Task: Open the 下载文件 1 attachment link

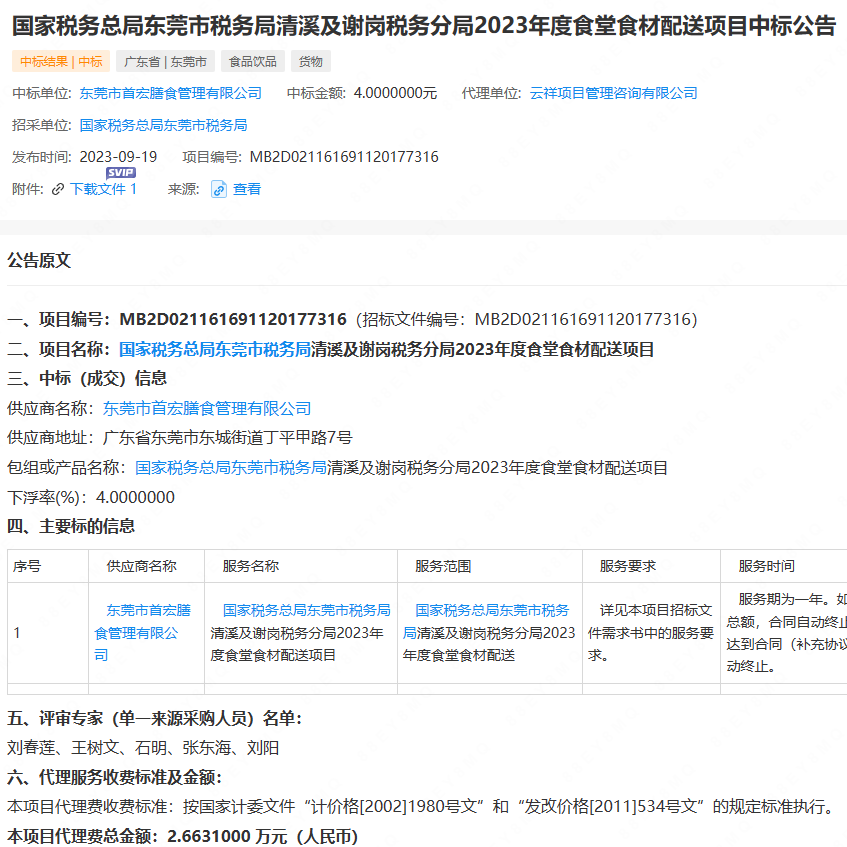Action: pyautogui.click(x=102, y=188)
